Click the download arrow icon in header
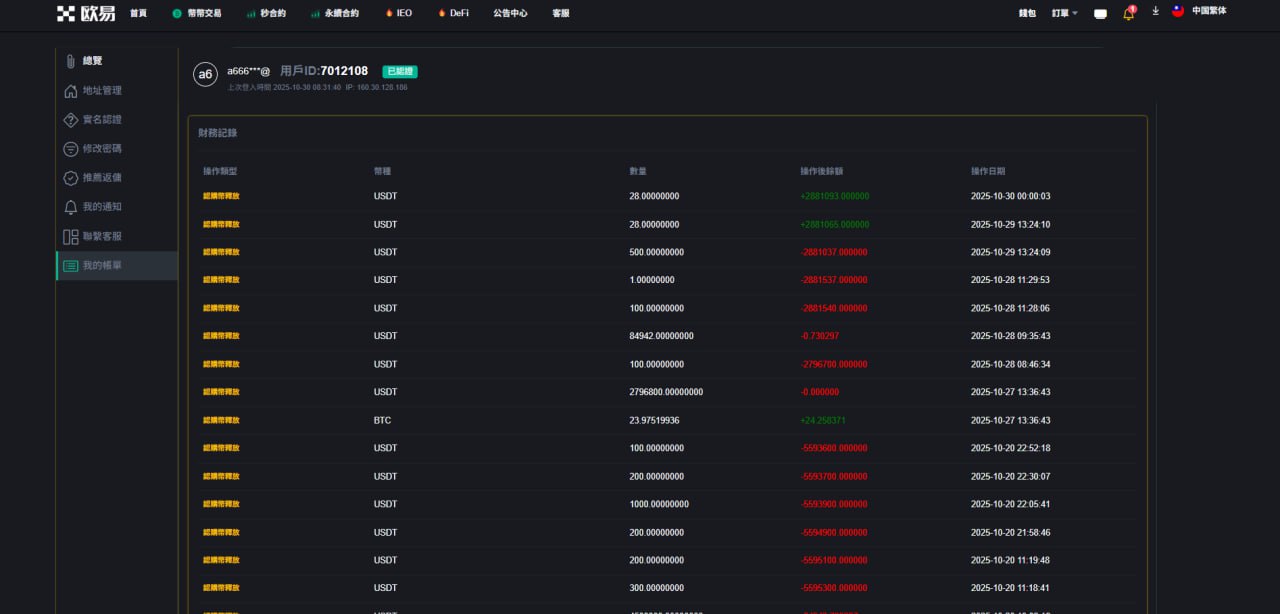This screenshot has width=1280, height=614. [1155, 11]
